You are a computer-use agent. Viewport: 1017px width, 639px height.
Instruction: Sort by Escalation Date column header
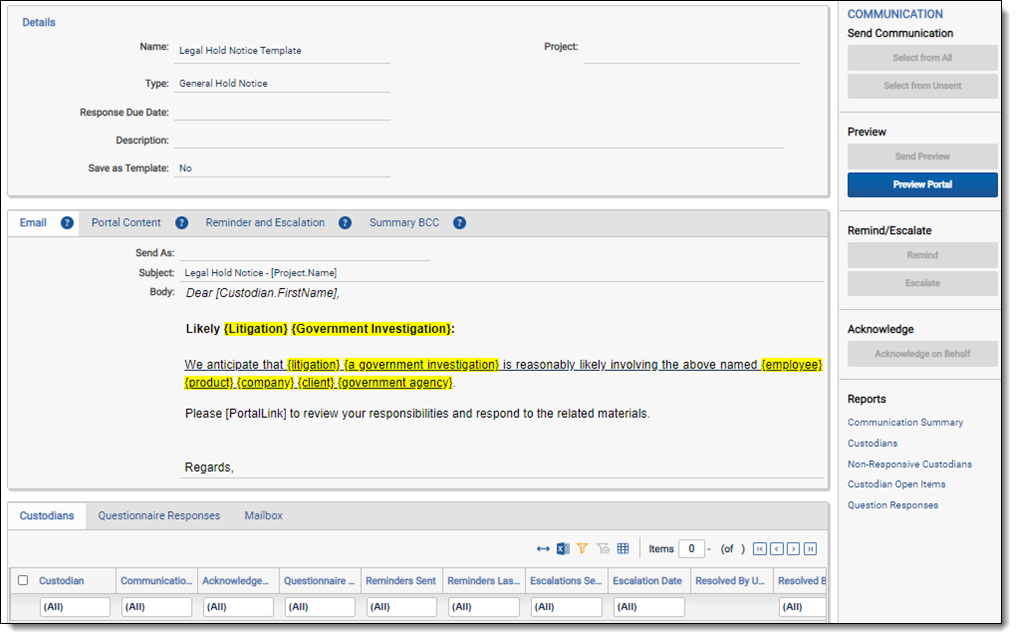[647, 581]
